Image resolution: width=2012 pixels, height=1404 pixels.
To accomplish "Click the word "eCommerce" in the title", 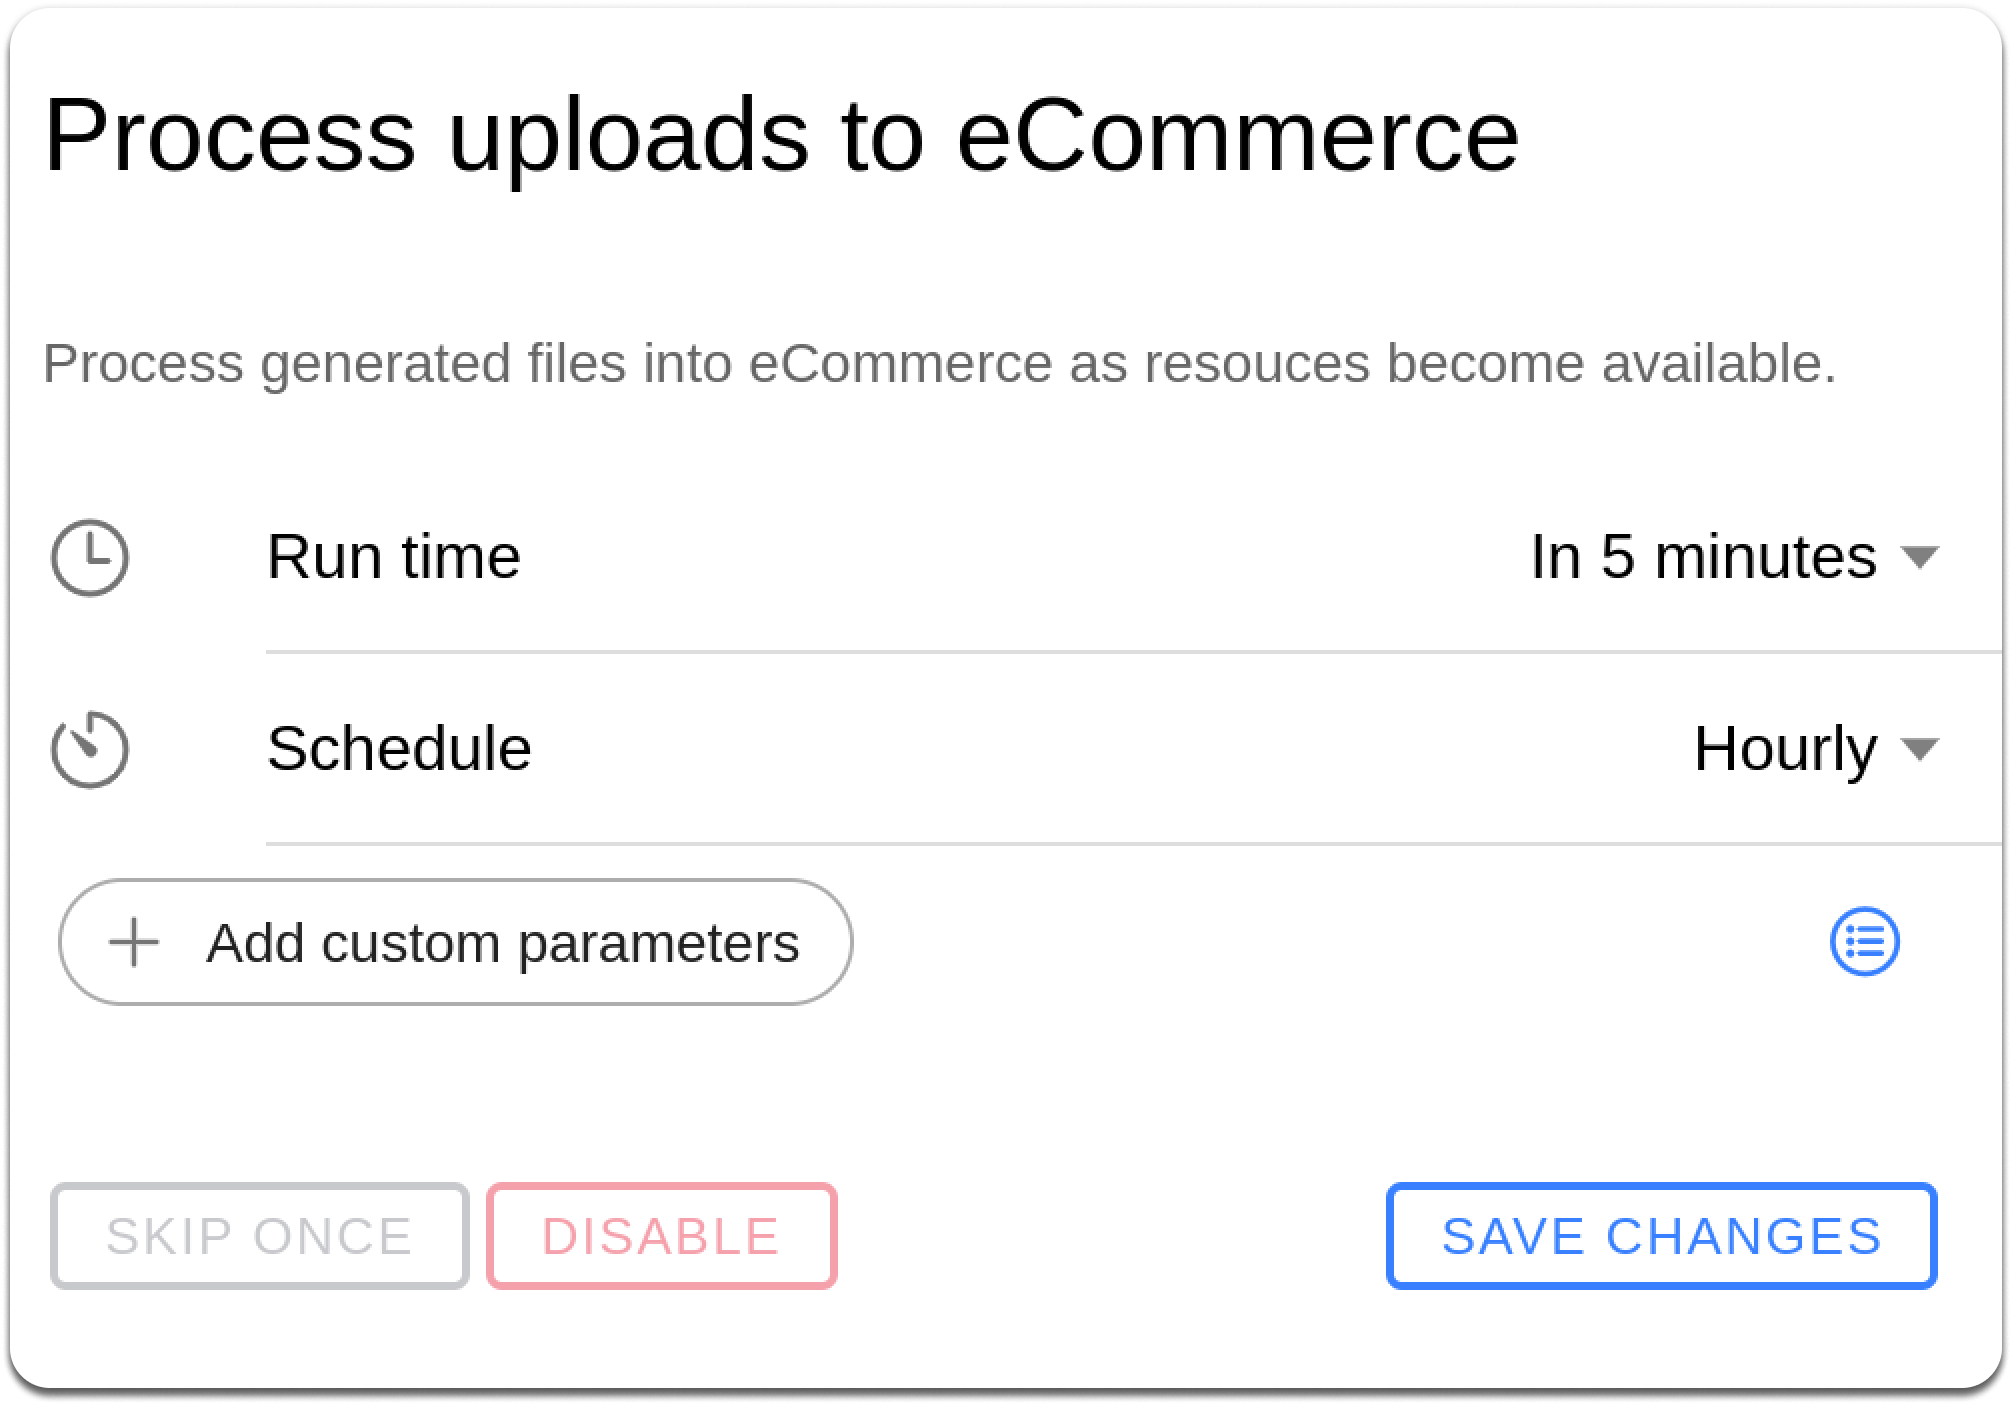I will point(1237,135).
